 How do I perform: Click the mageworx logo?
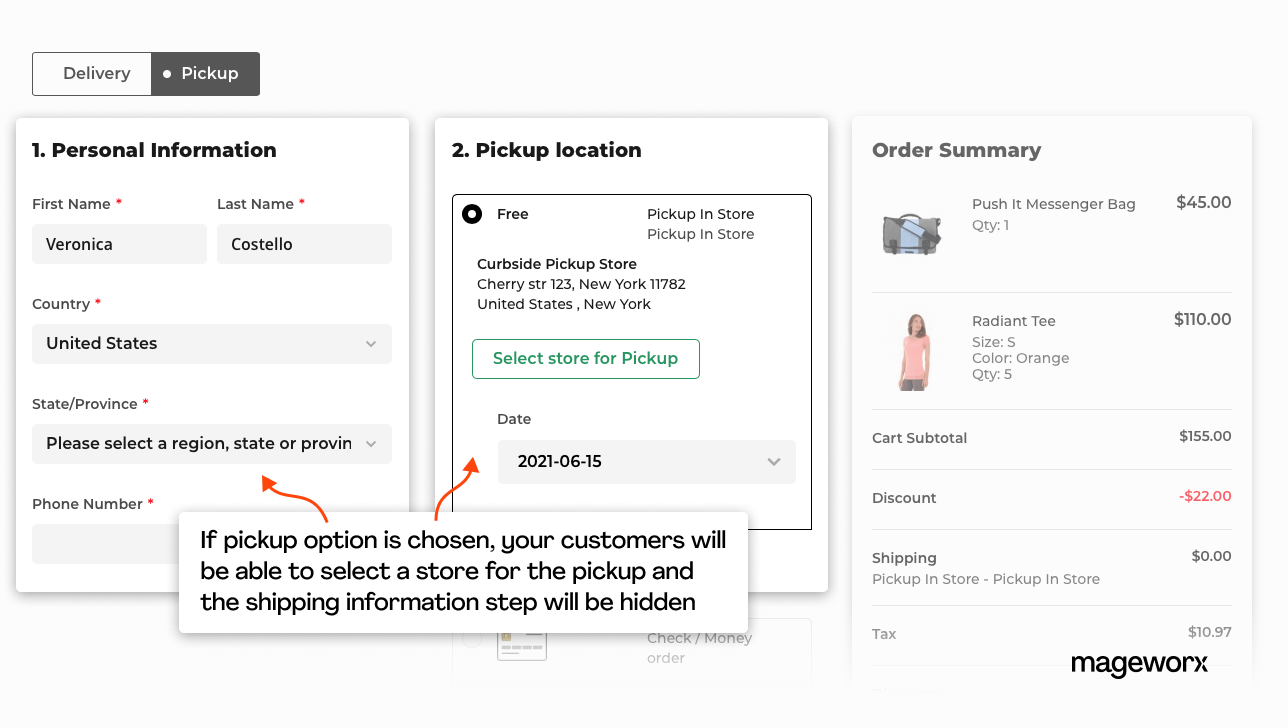click(1139, 664)
